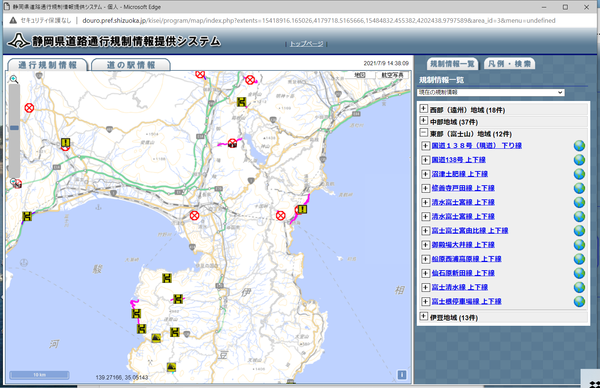The image size is (600, 388).
Task: Select the 規制情報一覧 tab
Action: pos(452,64)
